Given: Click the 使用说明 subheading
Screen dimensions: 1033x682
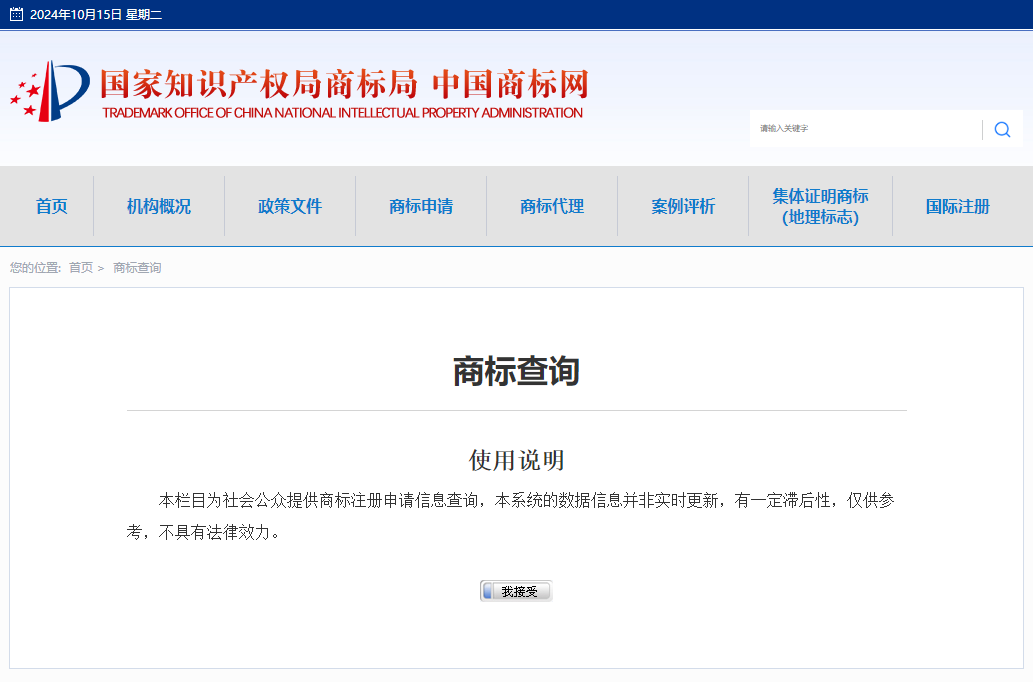Looking at the screenshot, I should (x=516, y=461).
